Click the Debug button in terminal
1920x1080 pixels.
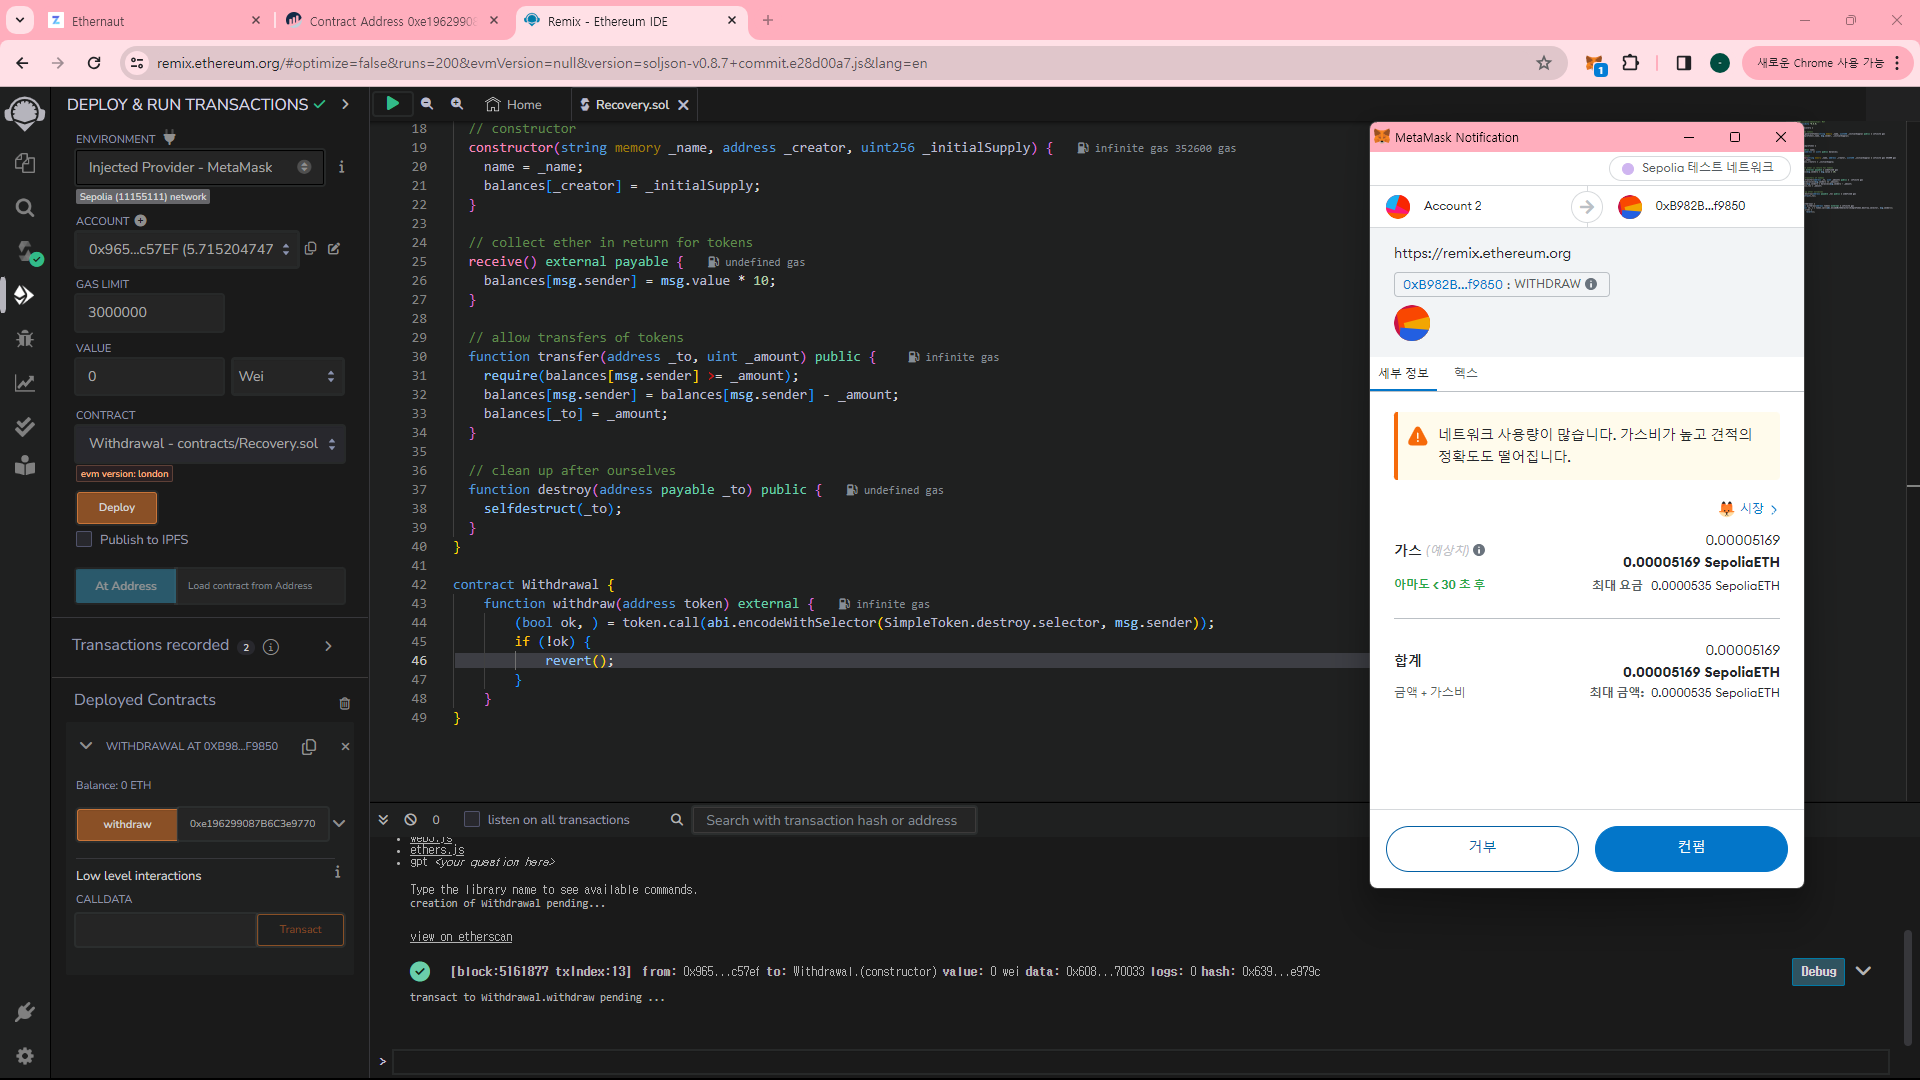coord(1818,971)
